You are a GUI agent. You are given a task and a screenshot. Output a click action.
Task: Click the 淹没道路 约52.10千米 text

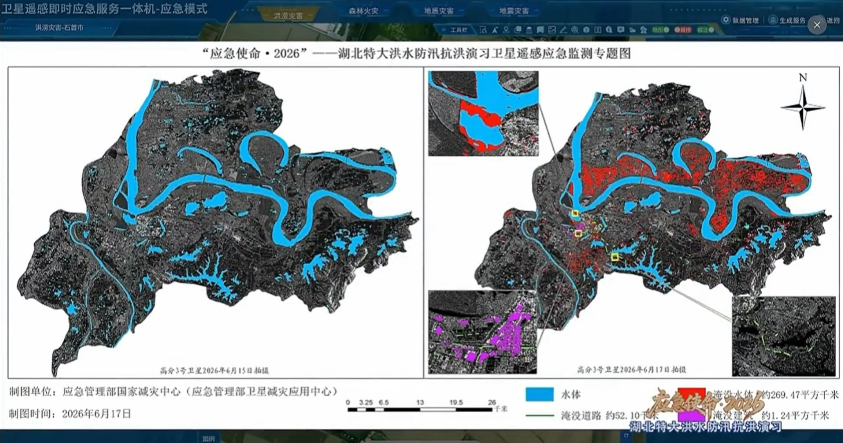pyautogui.click(x=610, y=416)
